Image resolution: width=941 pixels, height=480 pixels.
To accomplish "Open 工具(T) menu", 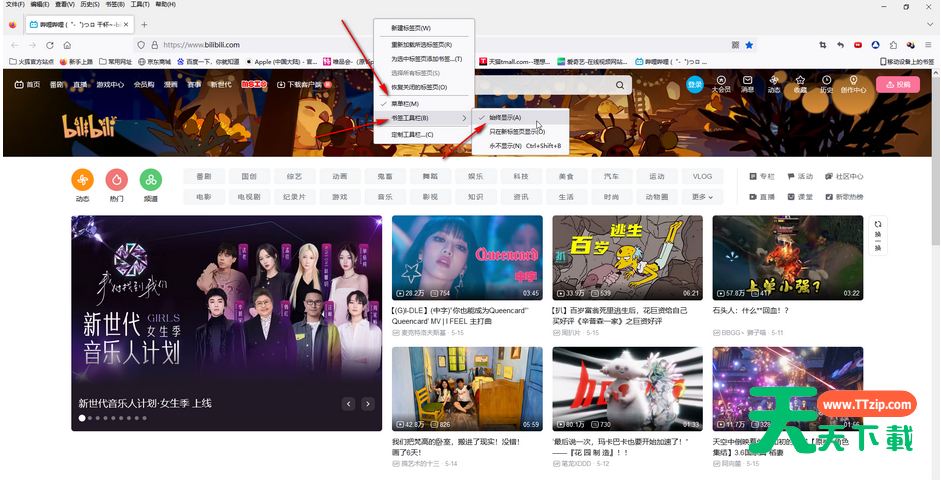I will point(140,4).
